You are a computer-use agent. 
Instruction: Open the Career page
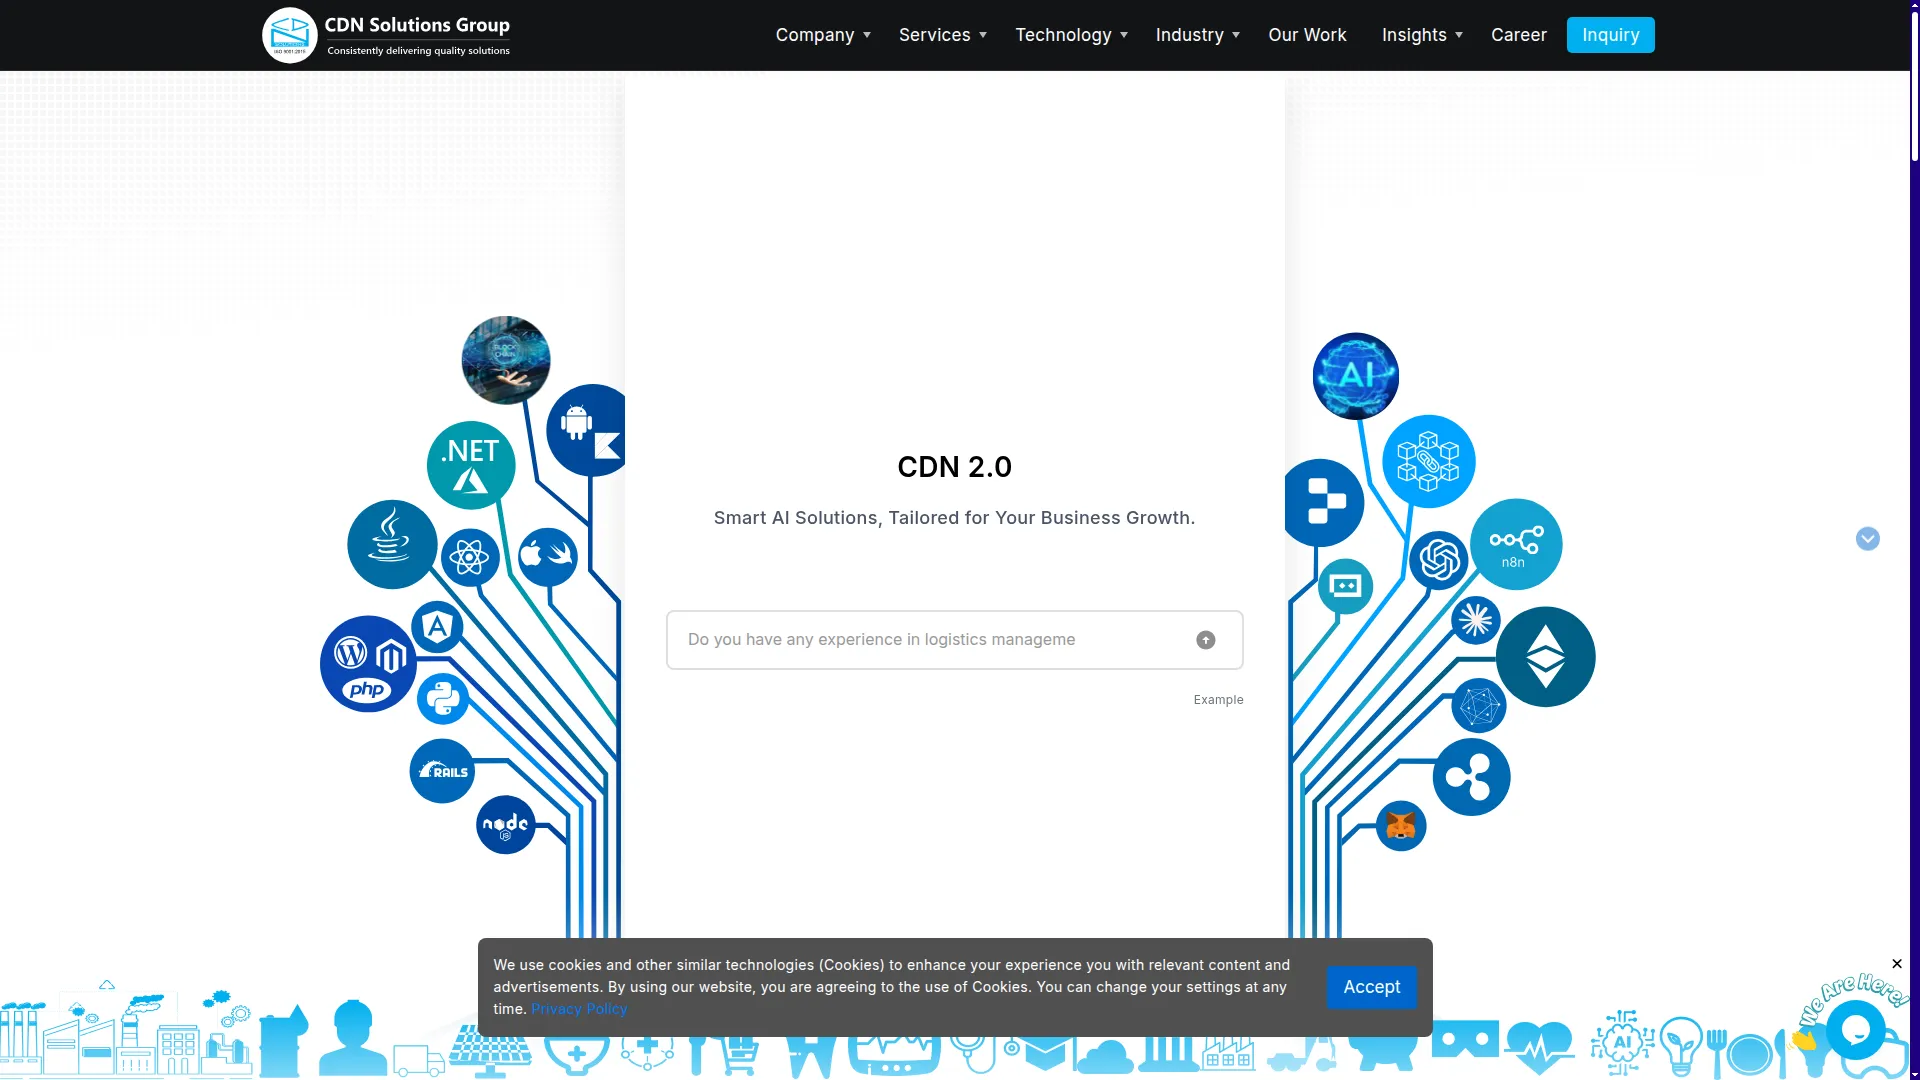point(1519,35)
